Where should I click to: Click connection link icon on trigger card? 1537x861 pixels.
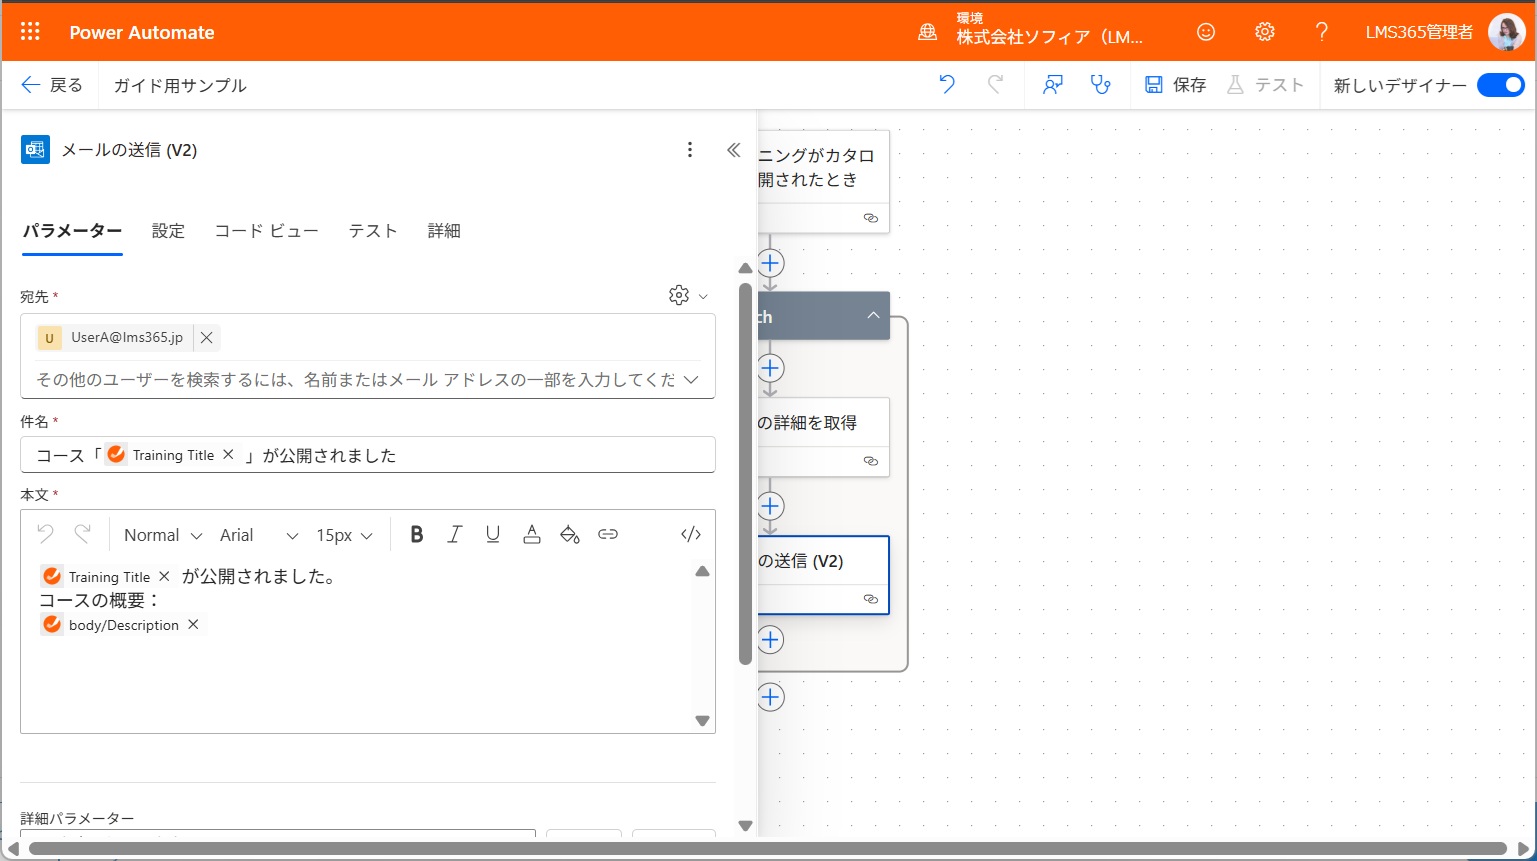pos(871,218)
